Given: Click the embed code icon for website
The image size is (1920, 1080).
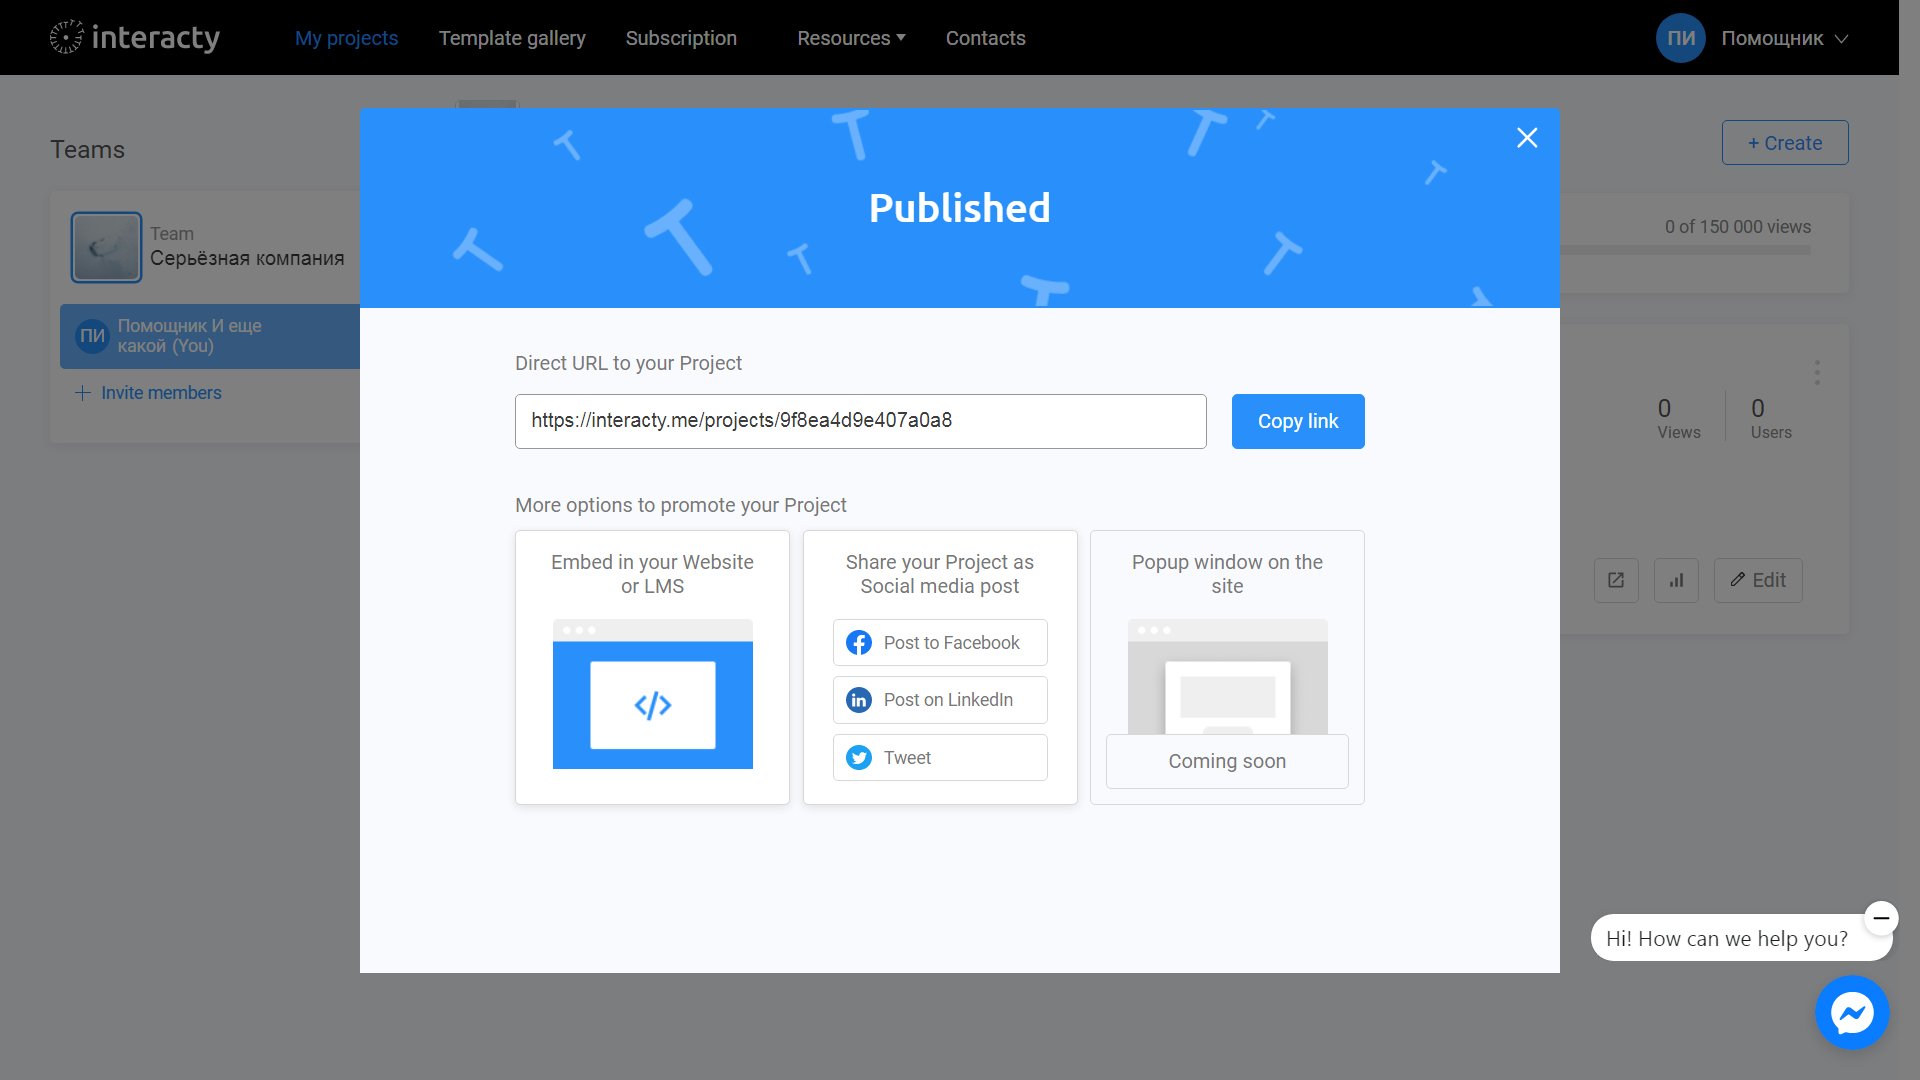Looking at the screenshot, I should click(x=653, y=704).
